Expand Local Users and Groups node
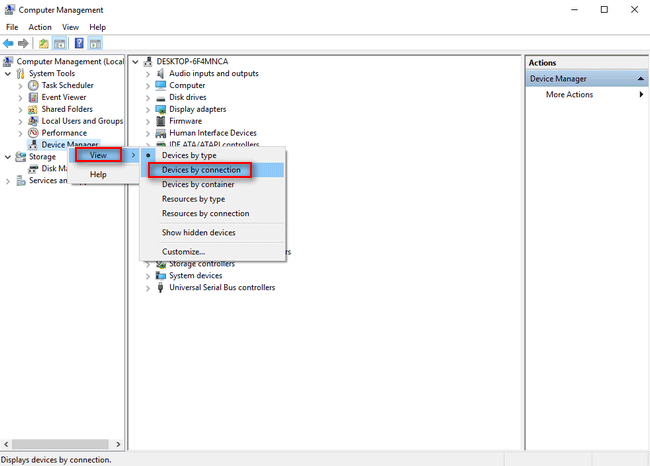This screenshot has height=466, width=650. click(20, 121)
